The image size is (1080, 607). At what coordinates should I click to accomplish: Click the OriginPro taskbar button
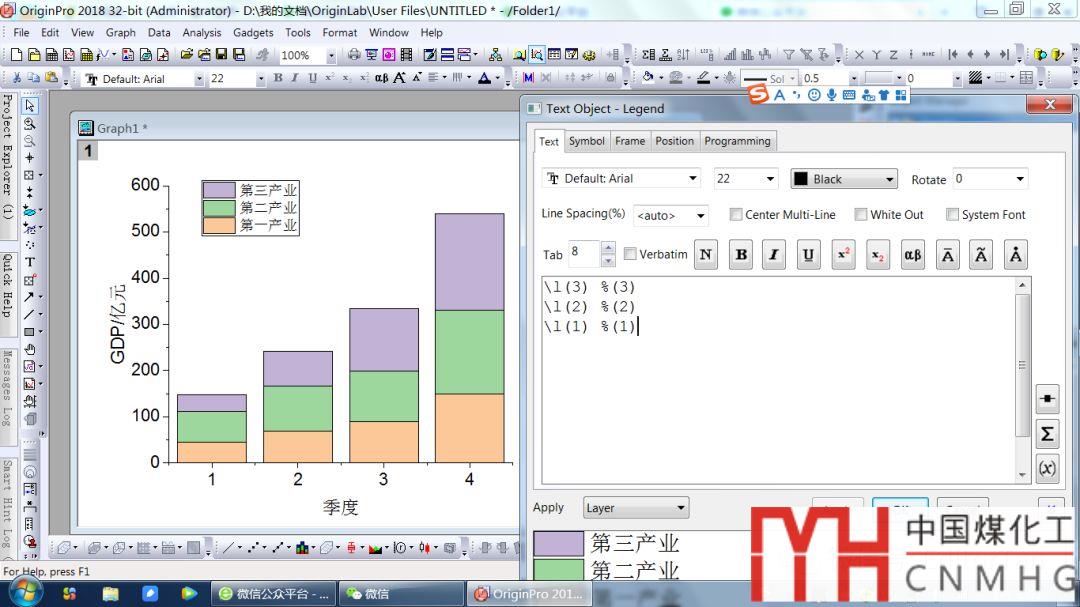528,593
